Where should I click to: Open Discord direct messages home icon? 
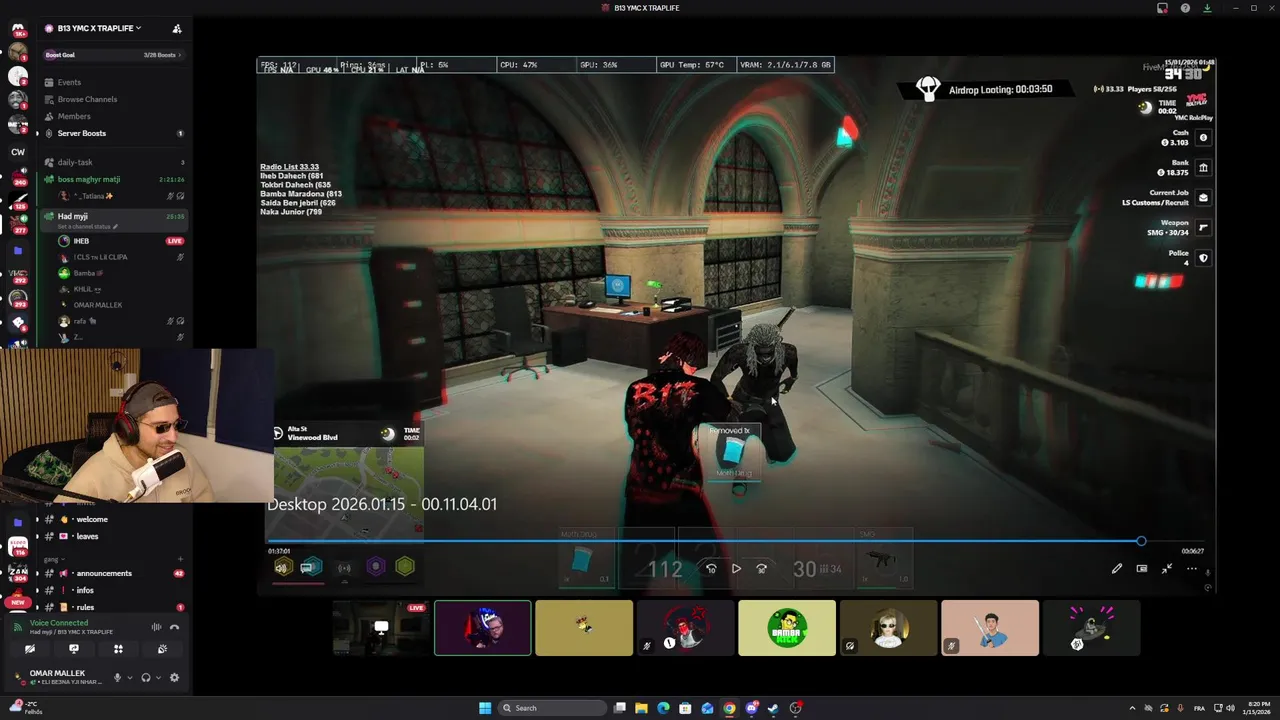18,28
